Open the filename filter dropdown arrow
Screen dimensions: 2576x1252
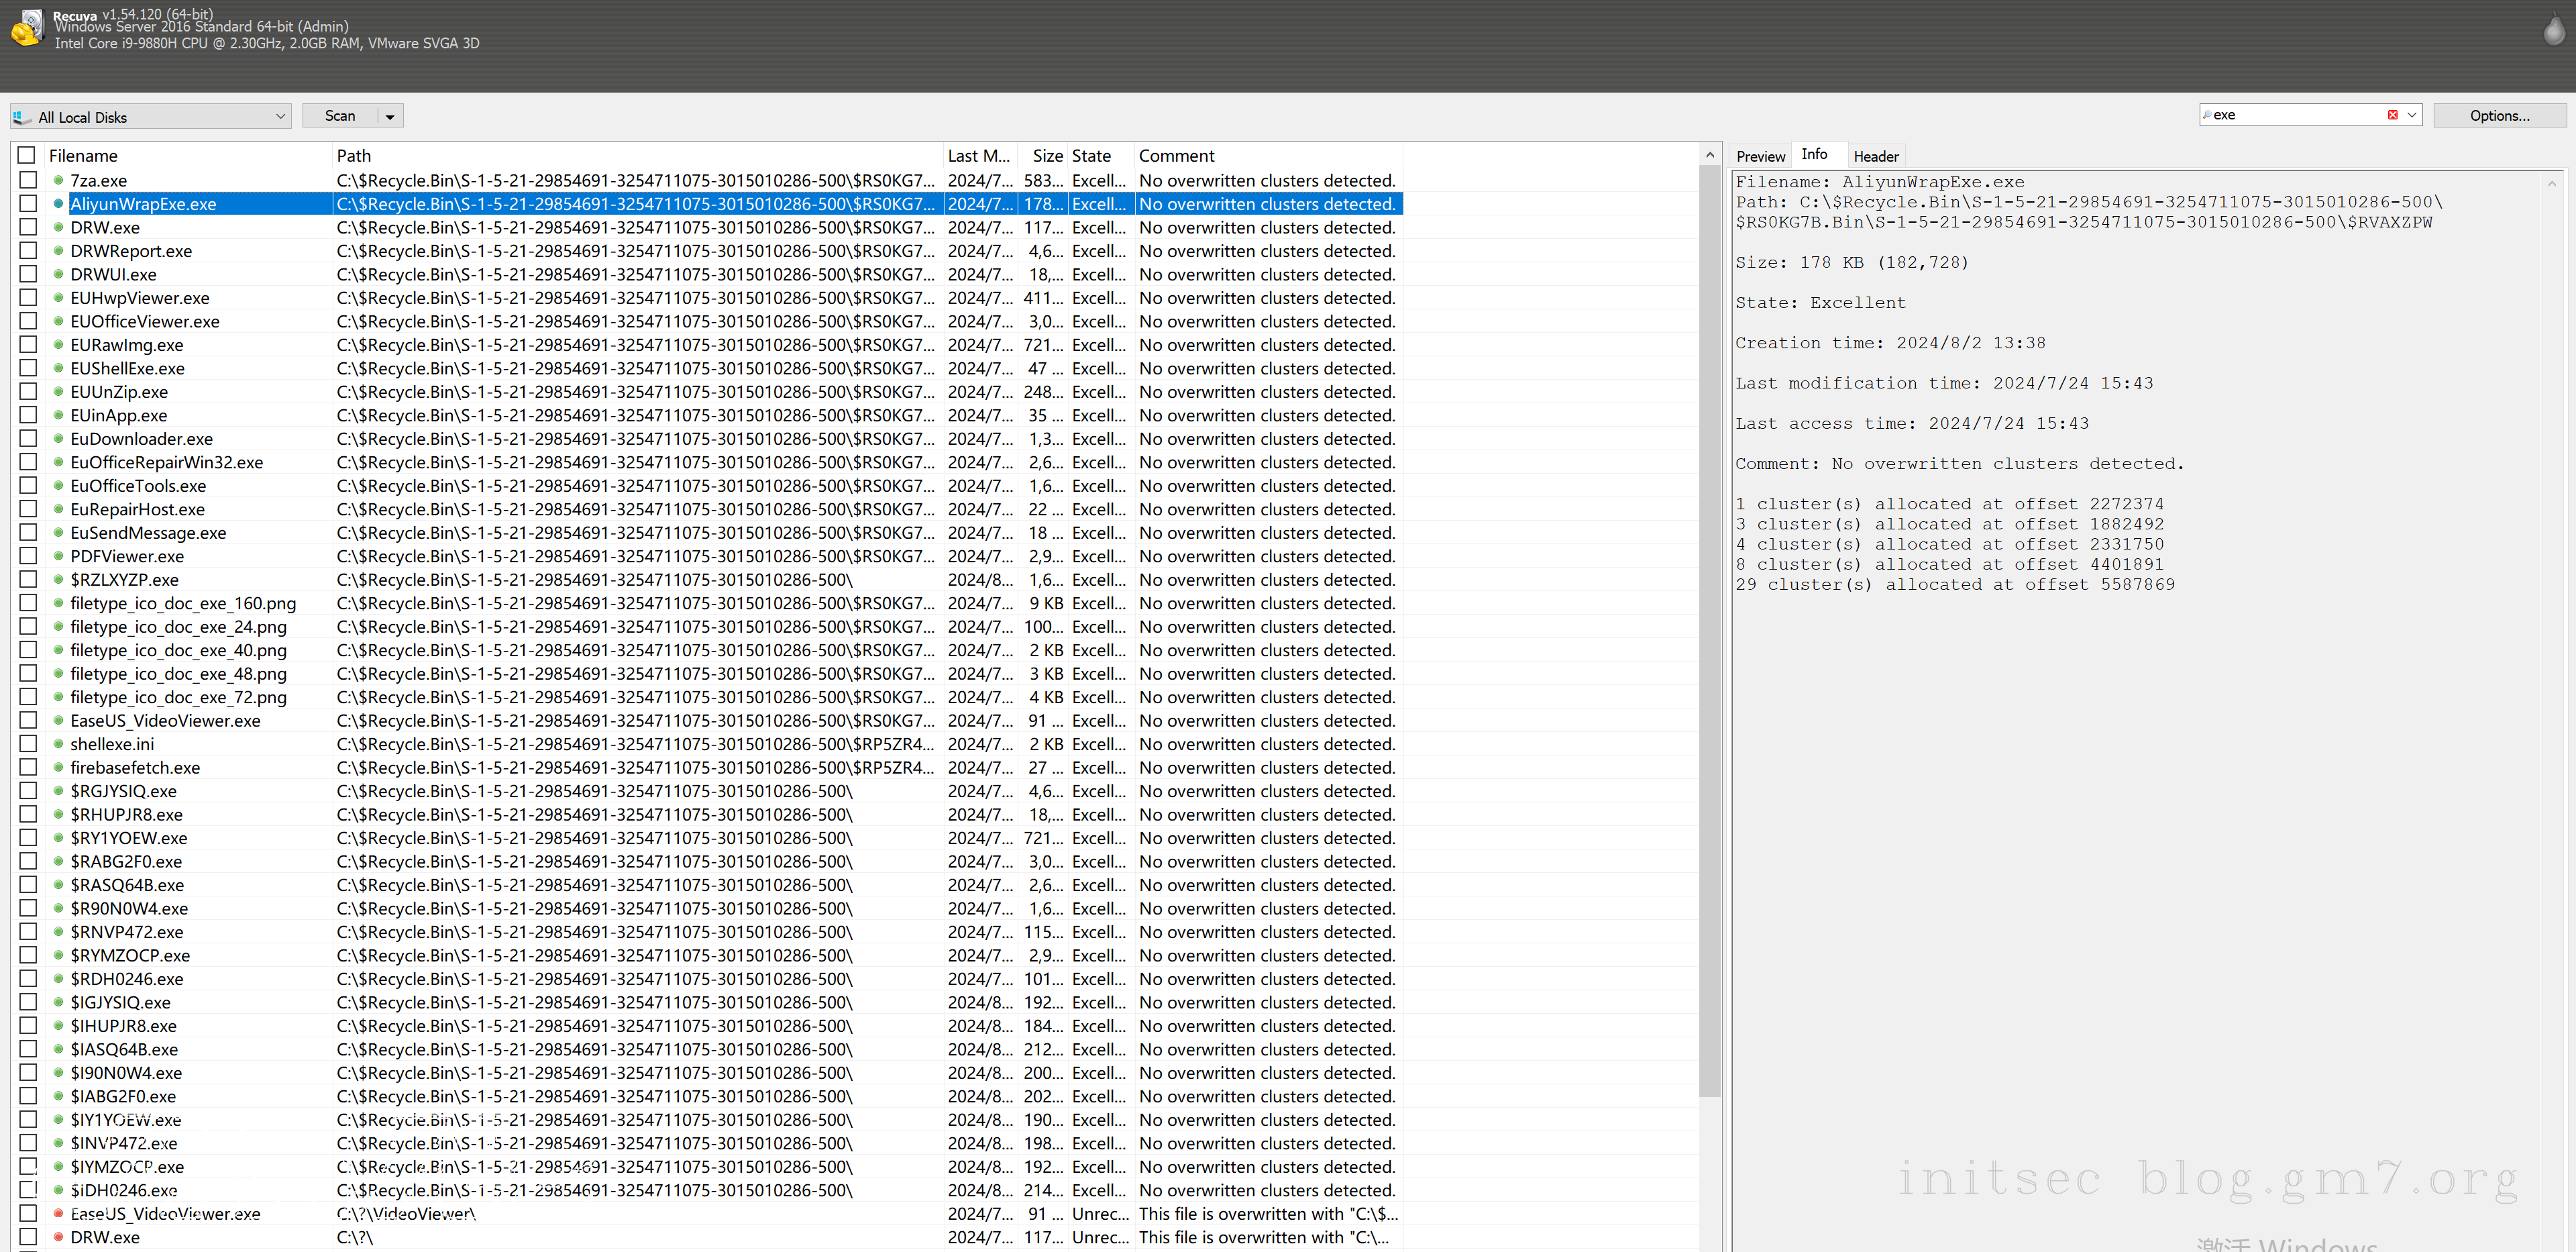coord(2412,115)
